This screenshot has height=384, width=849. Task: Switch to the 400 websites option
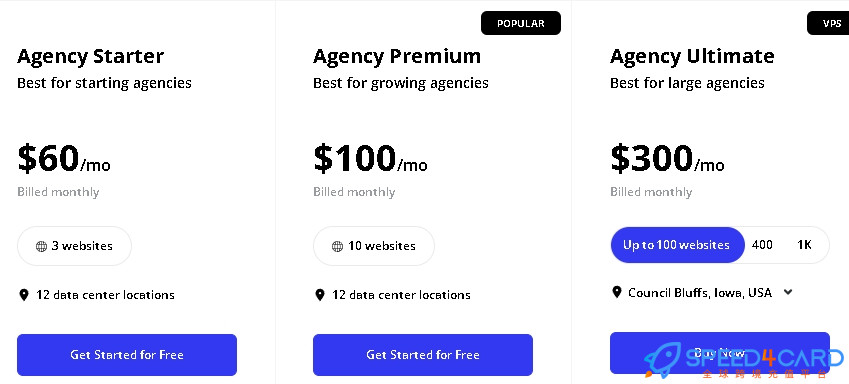(x=762, y=245)
